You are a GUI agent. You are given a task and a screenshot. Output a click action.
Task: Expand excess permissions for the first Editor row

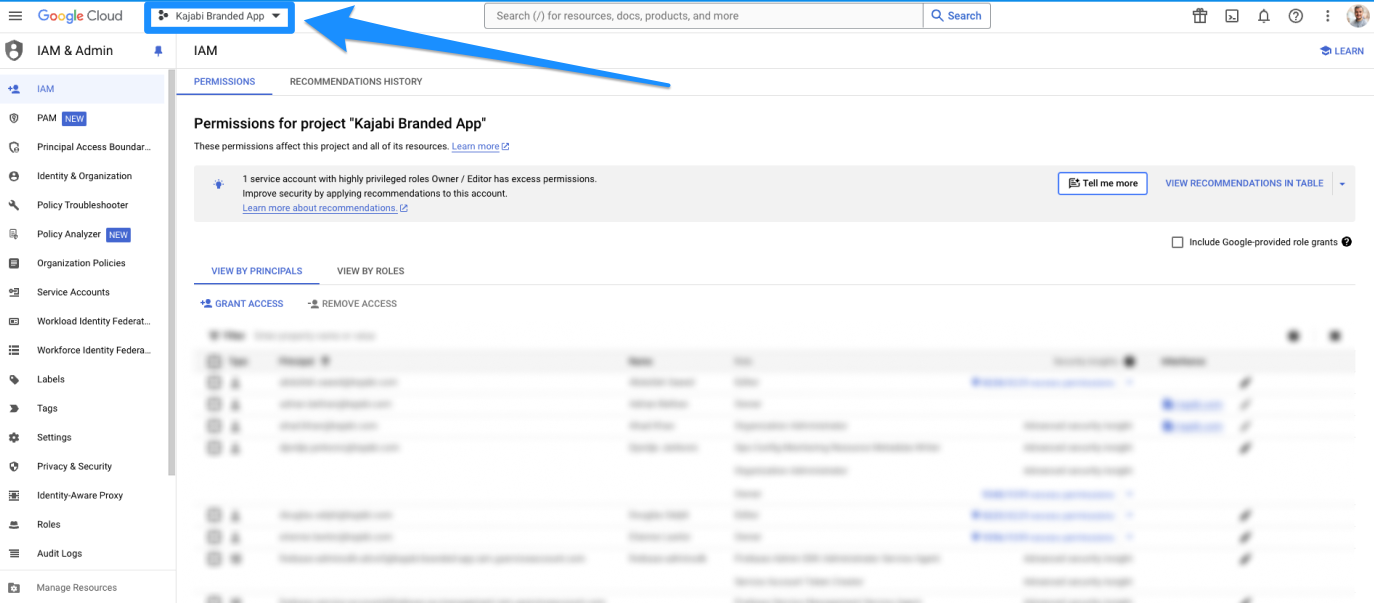1129,382
